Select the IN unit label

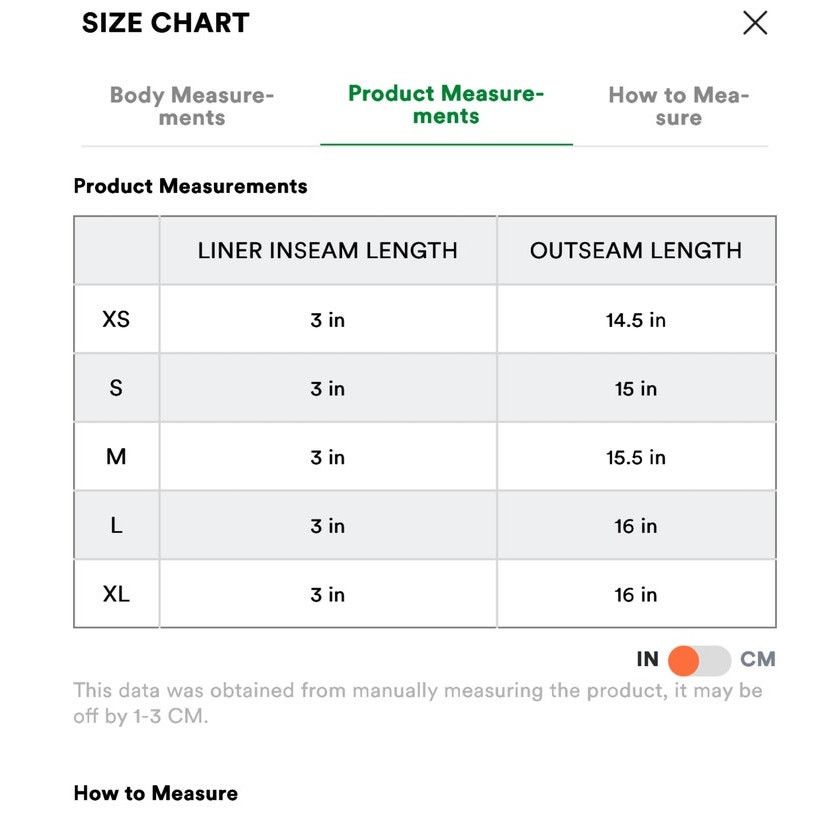(647, 659)
